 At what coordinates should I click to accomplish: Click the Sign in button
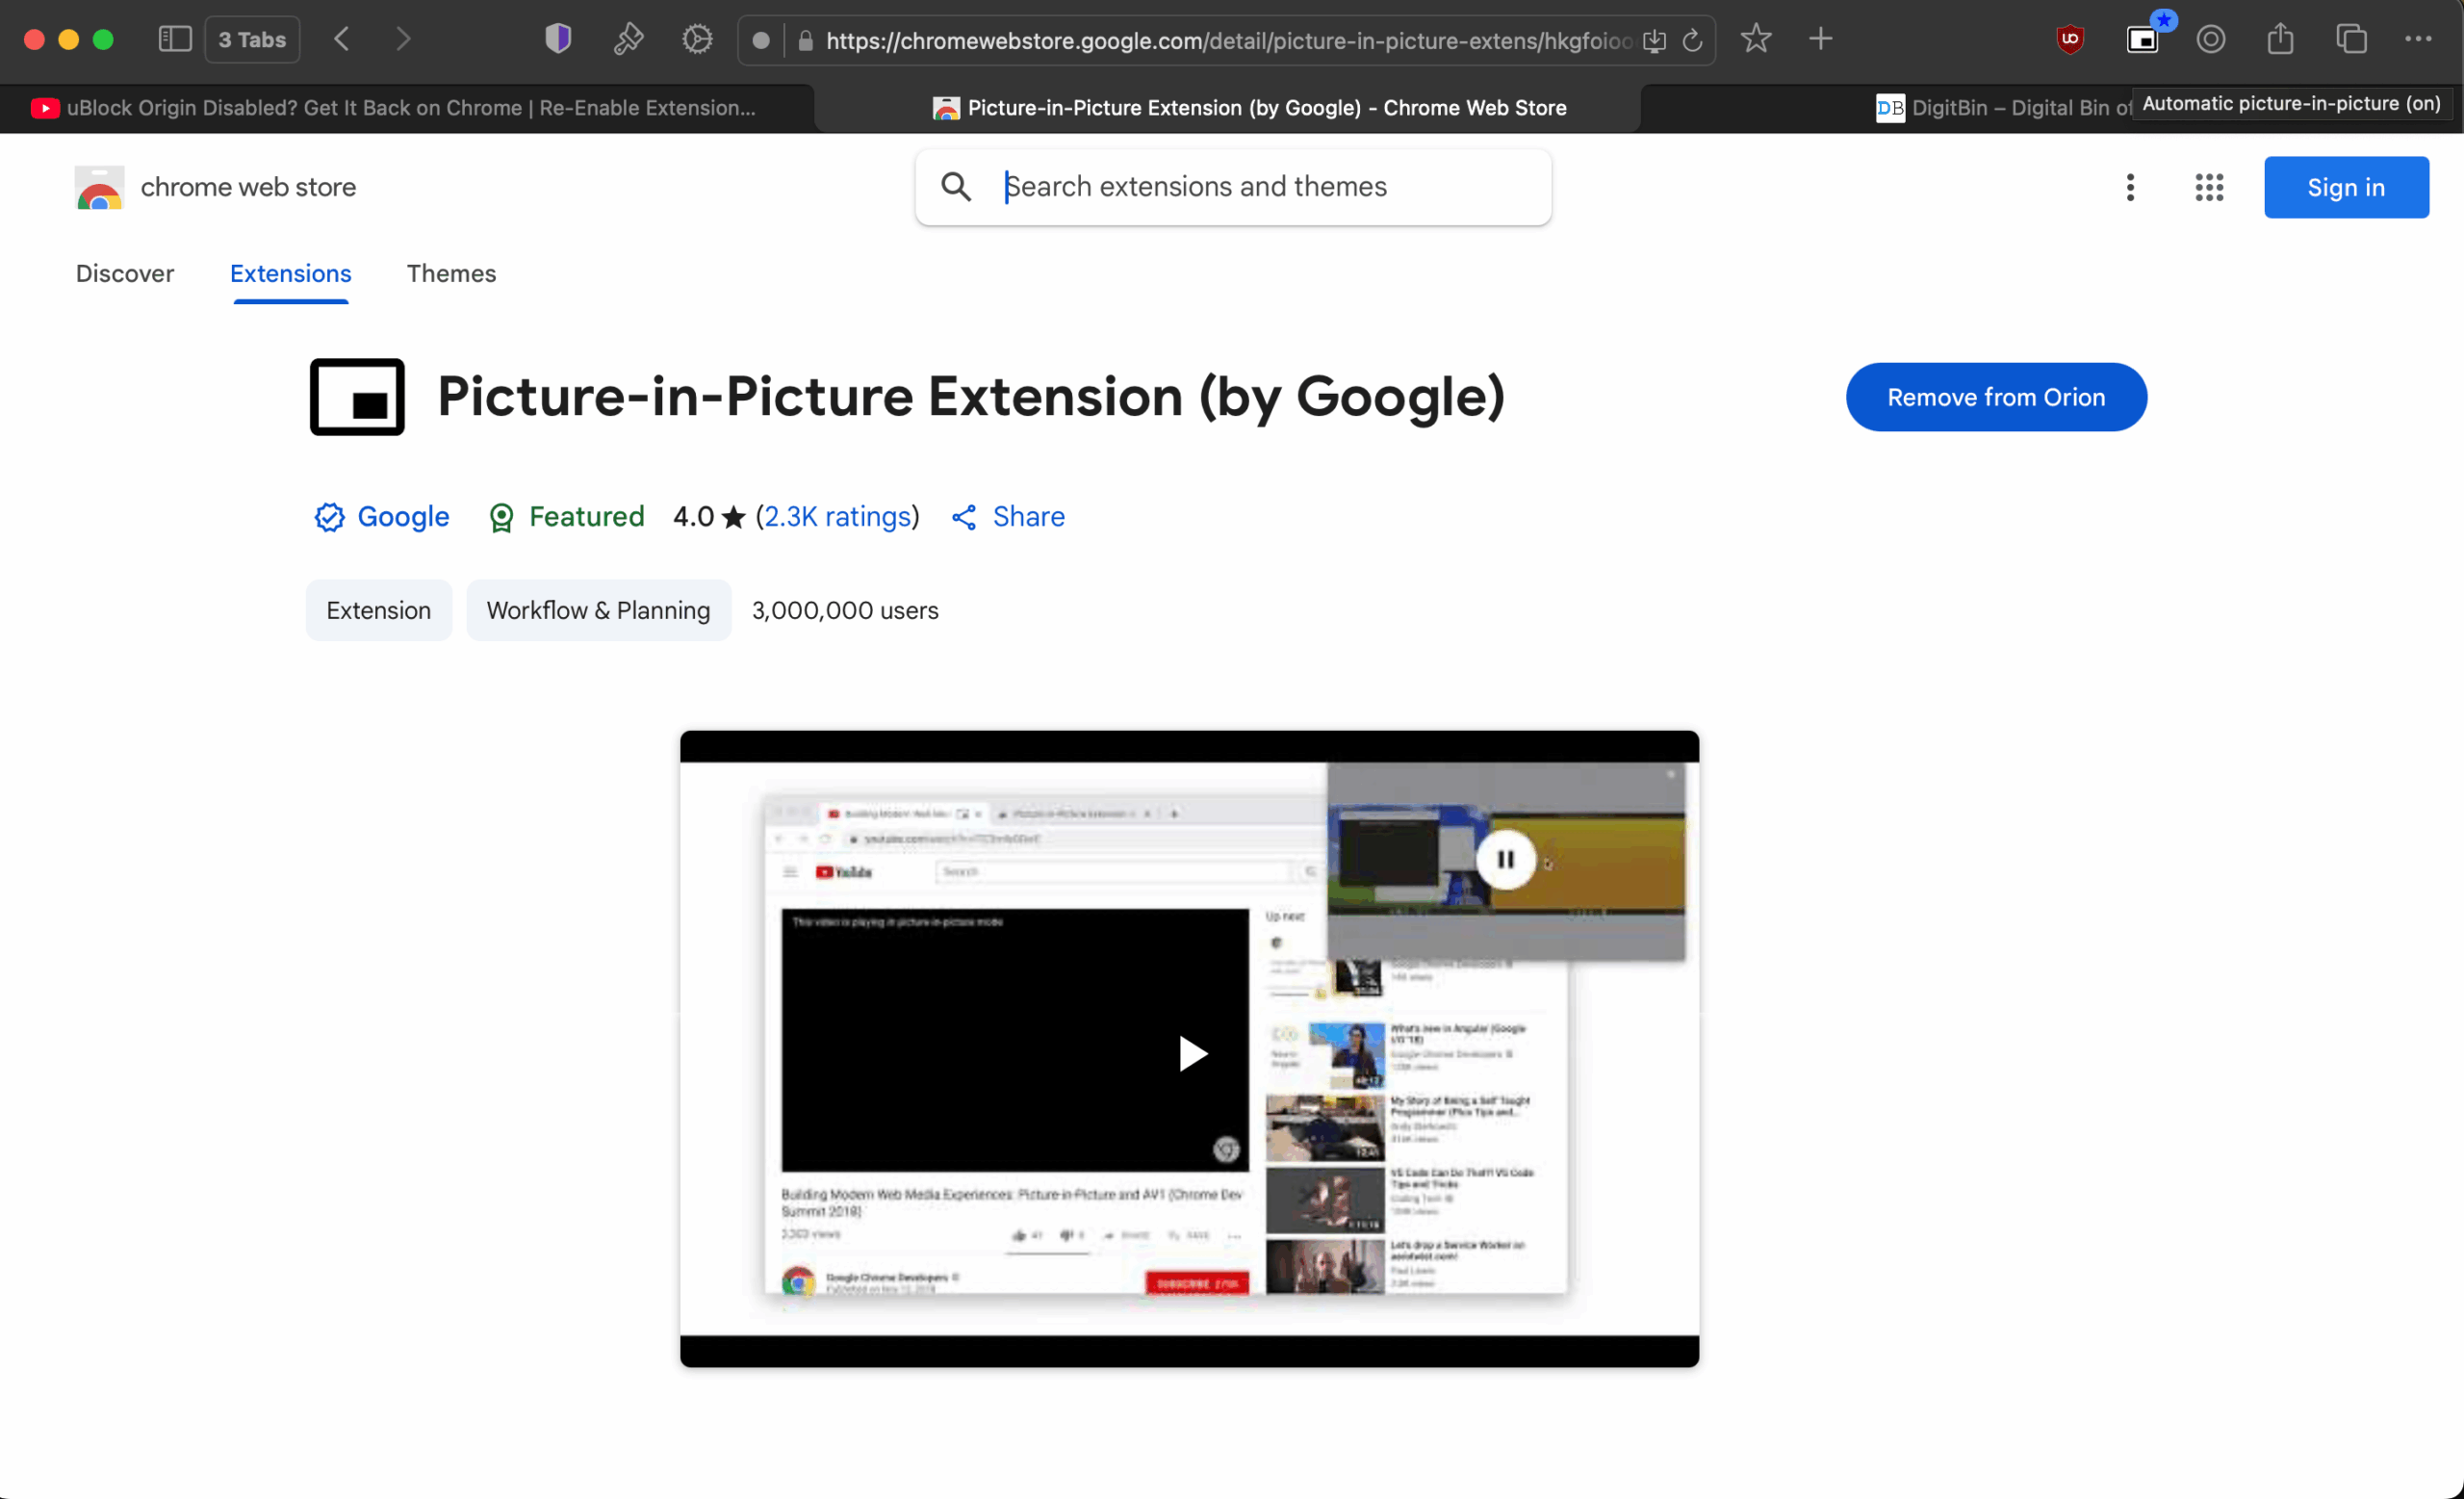point(2346,187)
